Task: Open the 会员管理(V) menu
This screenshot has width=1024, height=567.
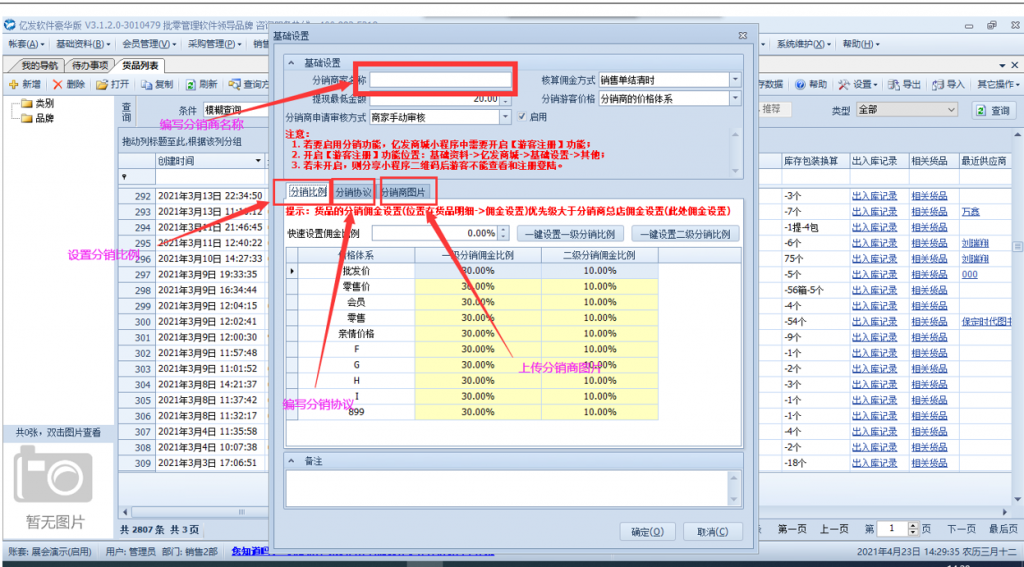Action: pyautogui.click(x=150, y=44)
